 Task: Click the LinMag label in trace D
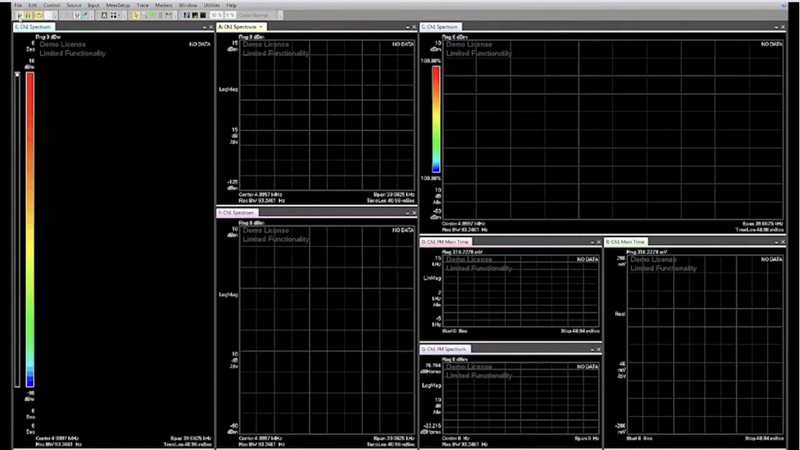pyautogui.click(x=432, y=278)
